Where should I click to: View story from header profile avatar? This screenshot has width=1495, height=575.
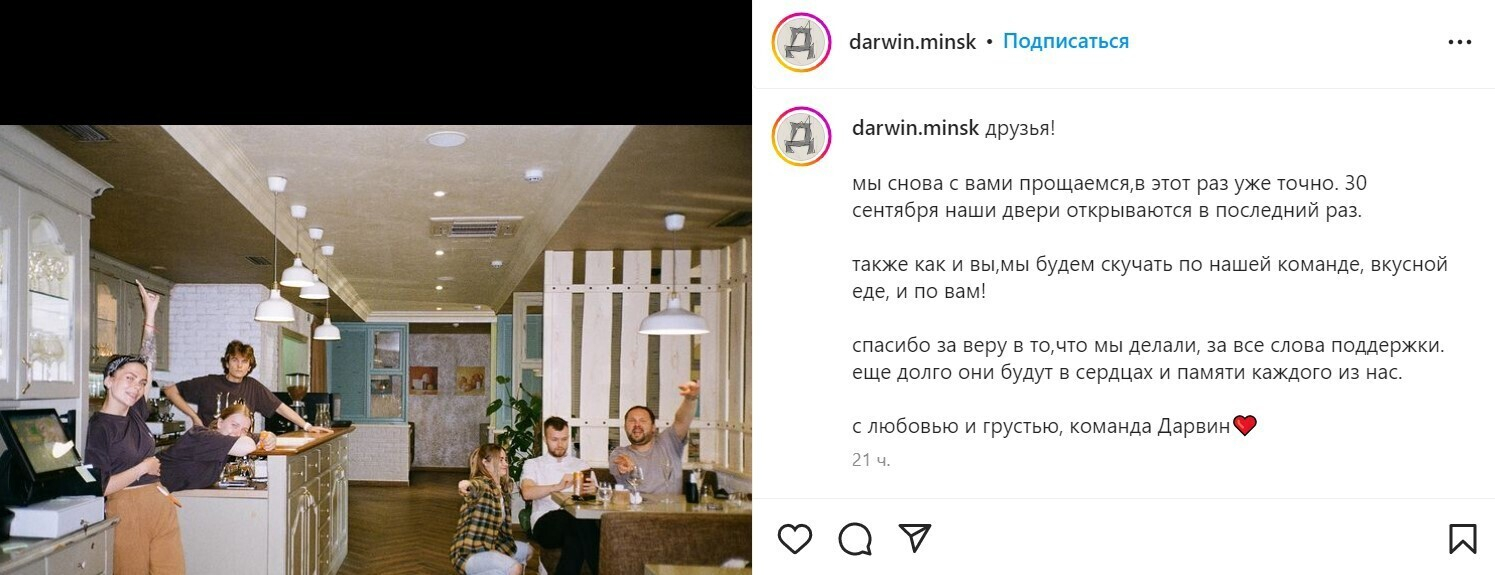(802, 42)
